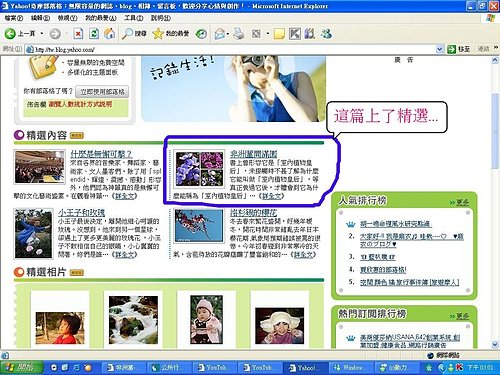Open the USANA top subscription blog link
500x375 pixels.
click(410, 341)
